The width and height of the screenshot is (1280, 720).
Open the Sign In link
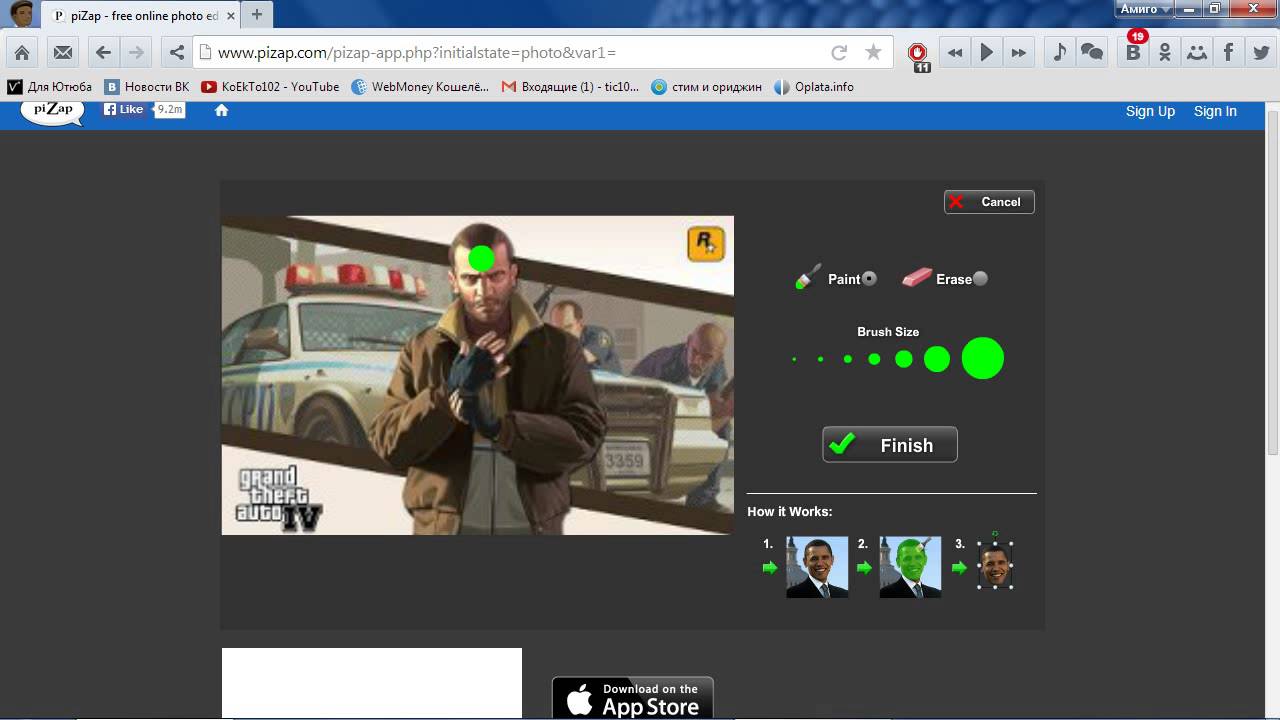point(1215,111)
